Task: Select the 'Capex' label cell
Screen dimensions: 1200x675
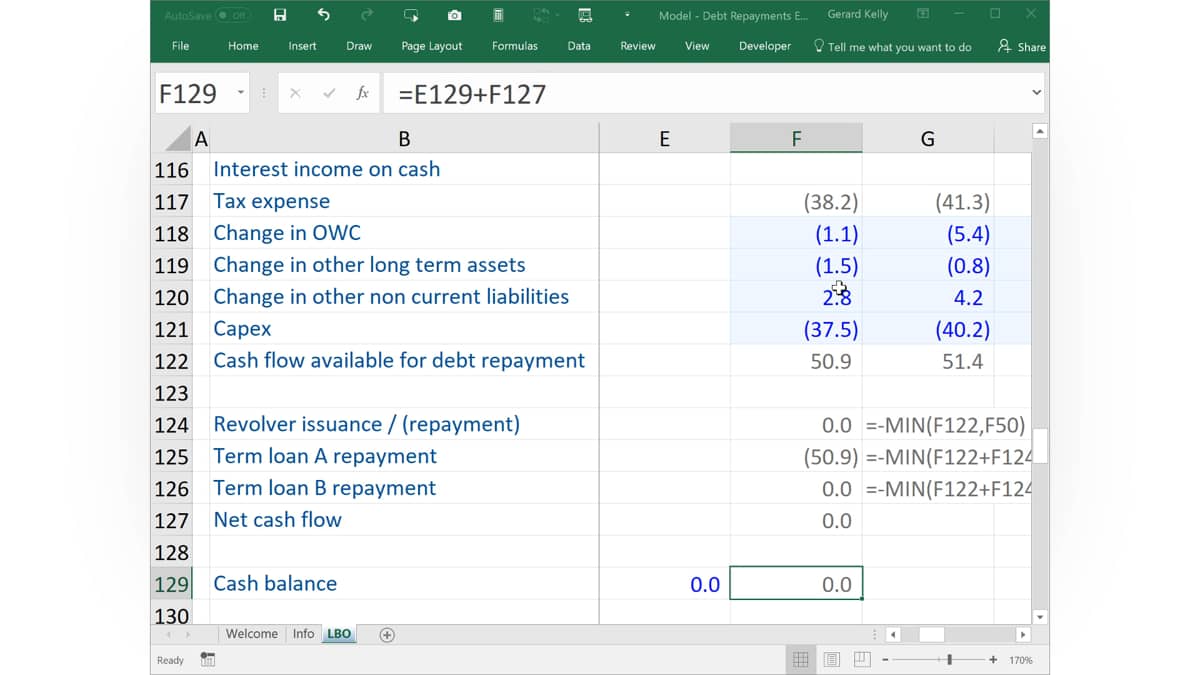Action: pyautogui.click(x=404, y=329)
